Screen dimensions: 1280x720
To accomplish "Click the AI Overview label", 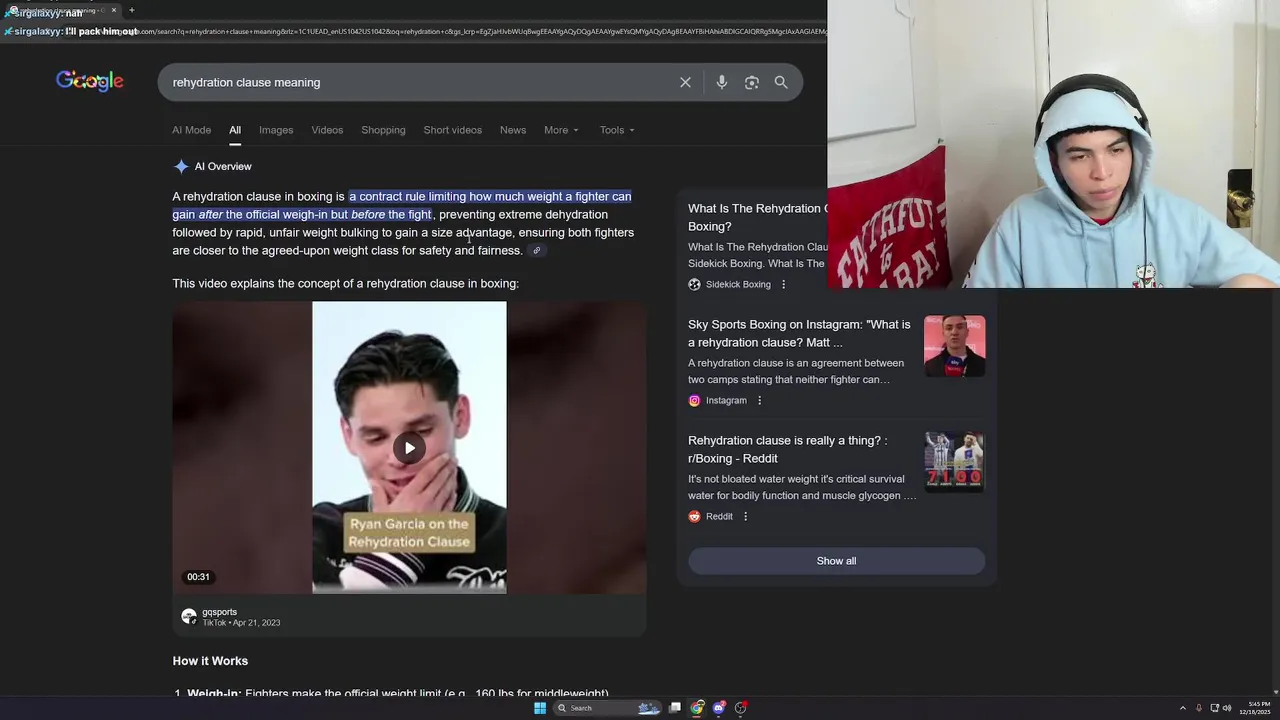I will [x=223, y=166].
